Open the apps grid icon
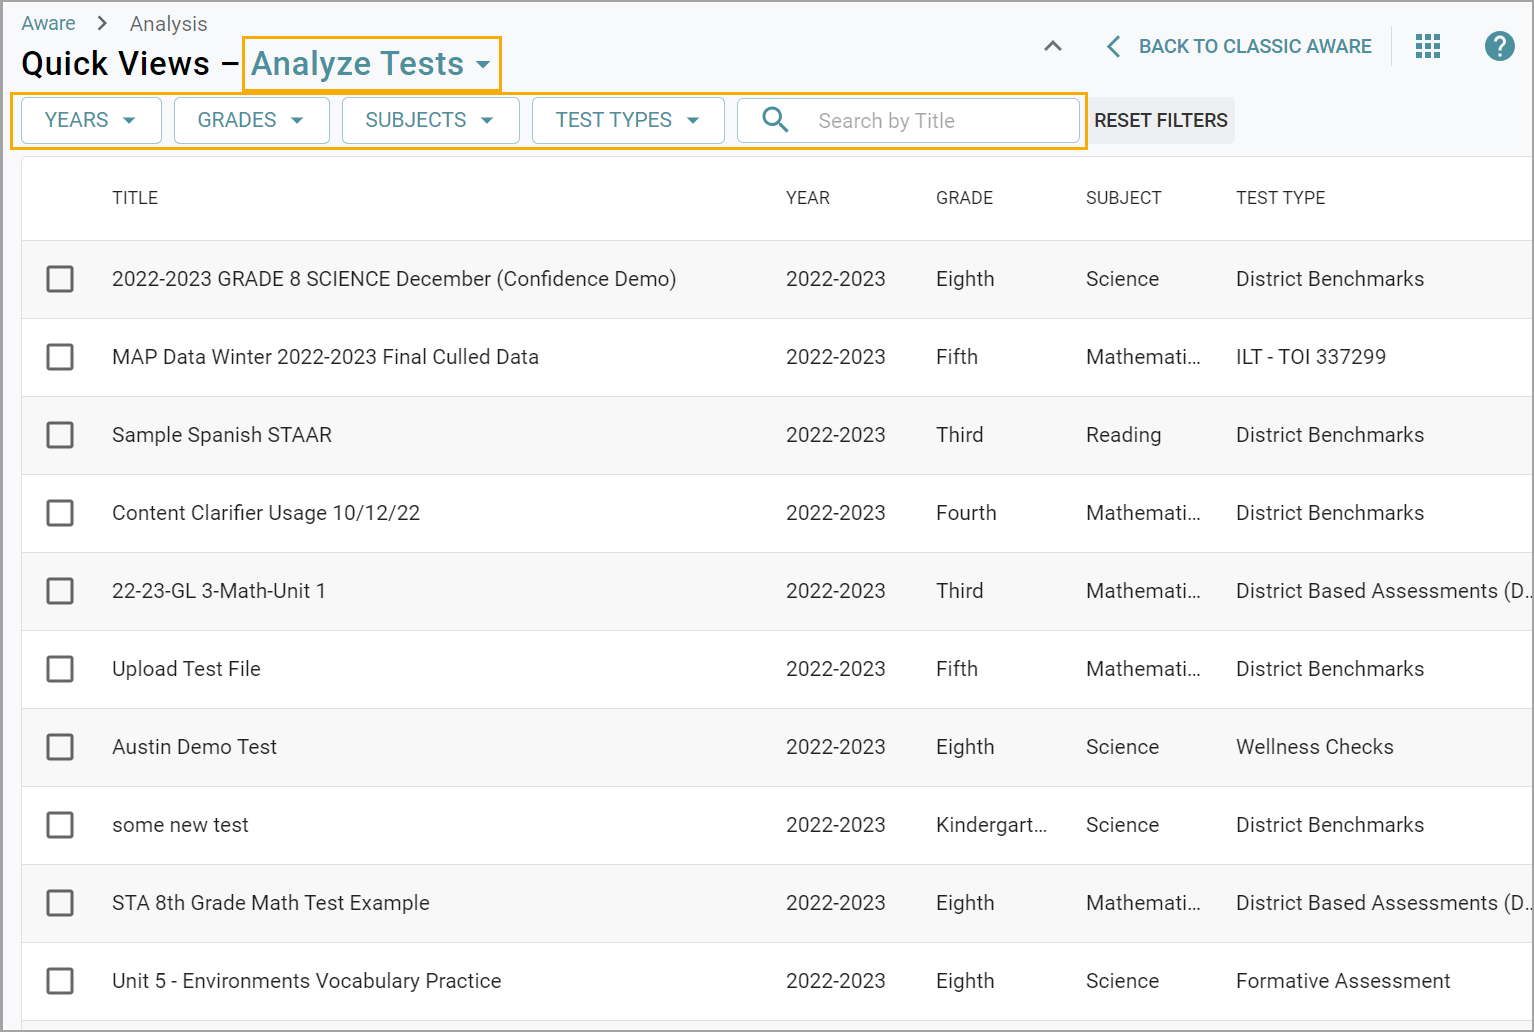The image size is (1534, 1032). coord(1428,46)
